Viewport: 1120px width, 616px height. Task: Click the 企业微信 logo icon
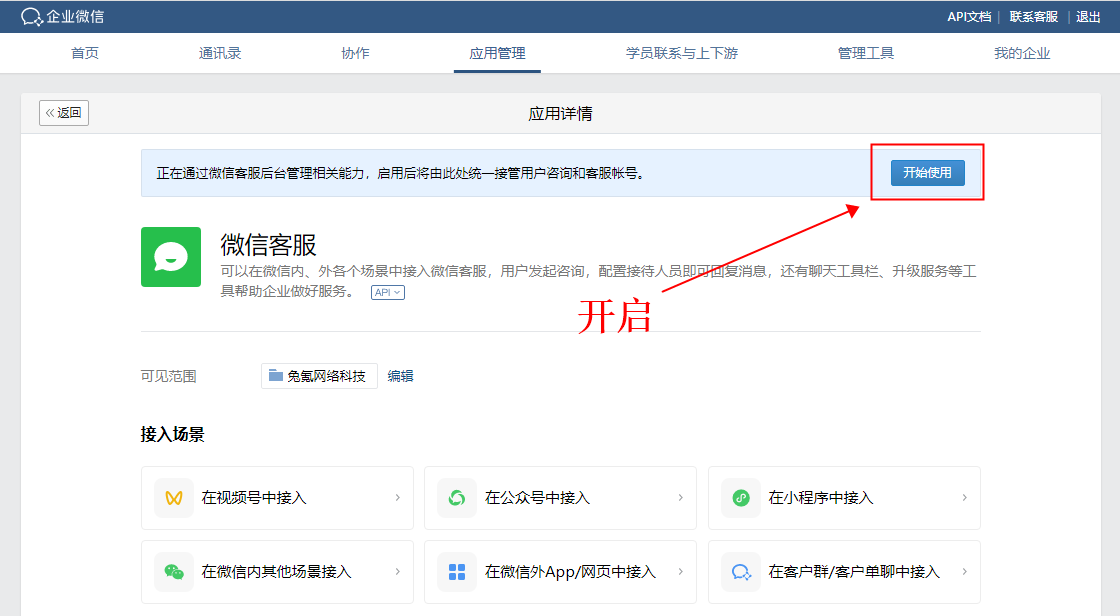(31, 16)
